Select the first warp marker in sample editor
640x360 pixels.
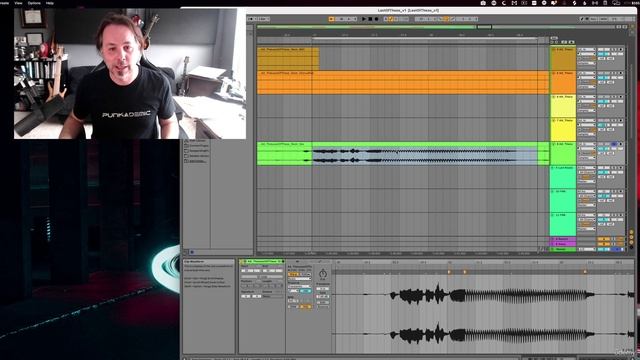coord(449,271)
